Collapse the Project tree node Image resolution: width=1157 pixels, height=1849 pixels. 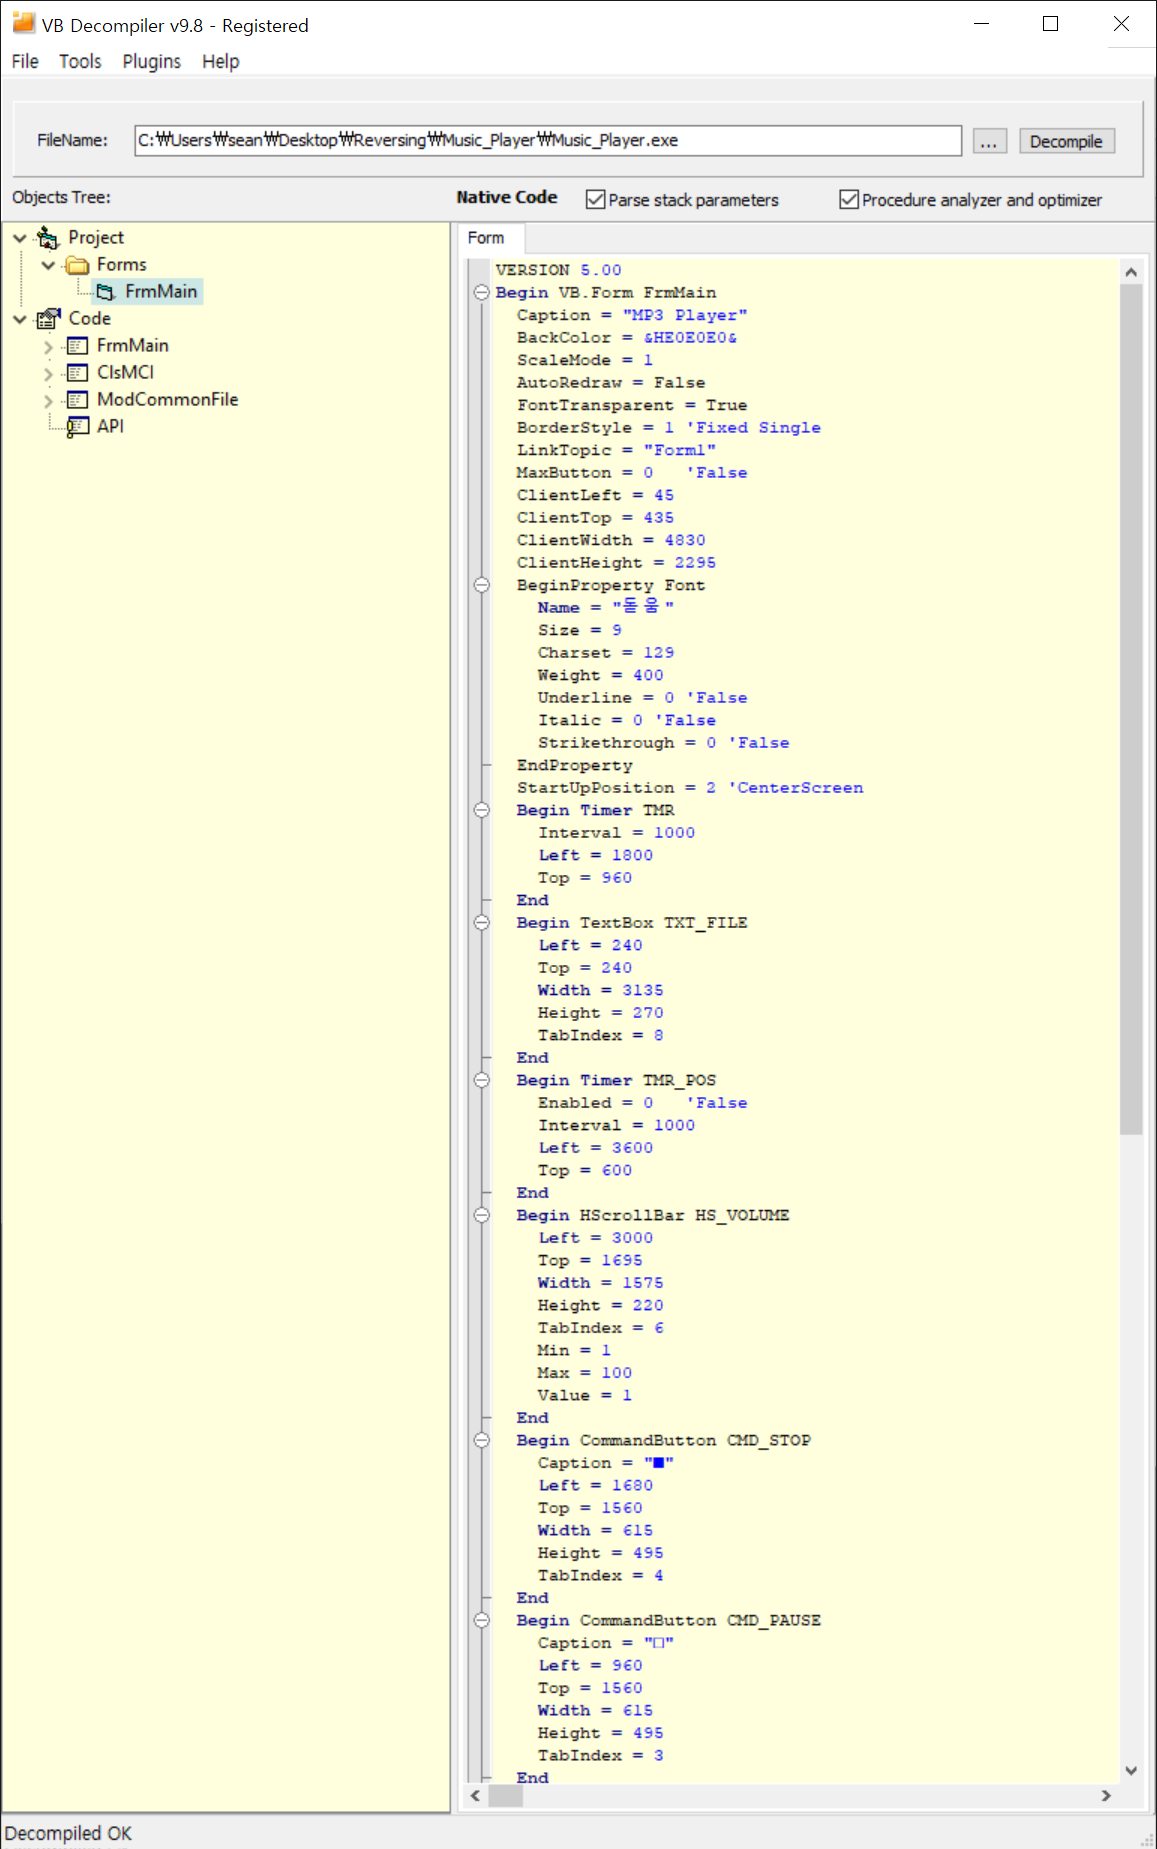[x=19, y=238]
